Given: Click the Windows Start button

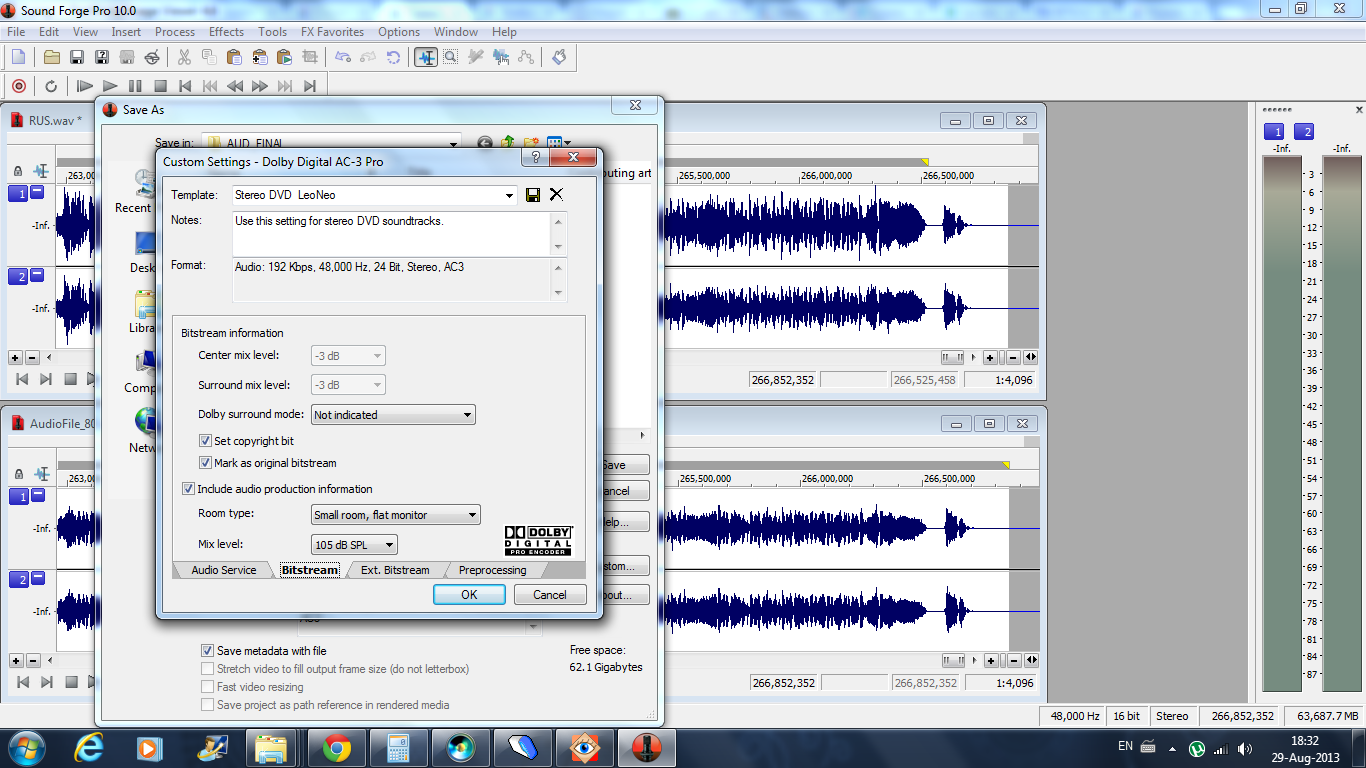Looking at the screenshot, I should 28,747.
